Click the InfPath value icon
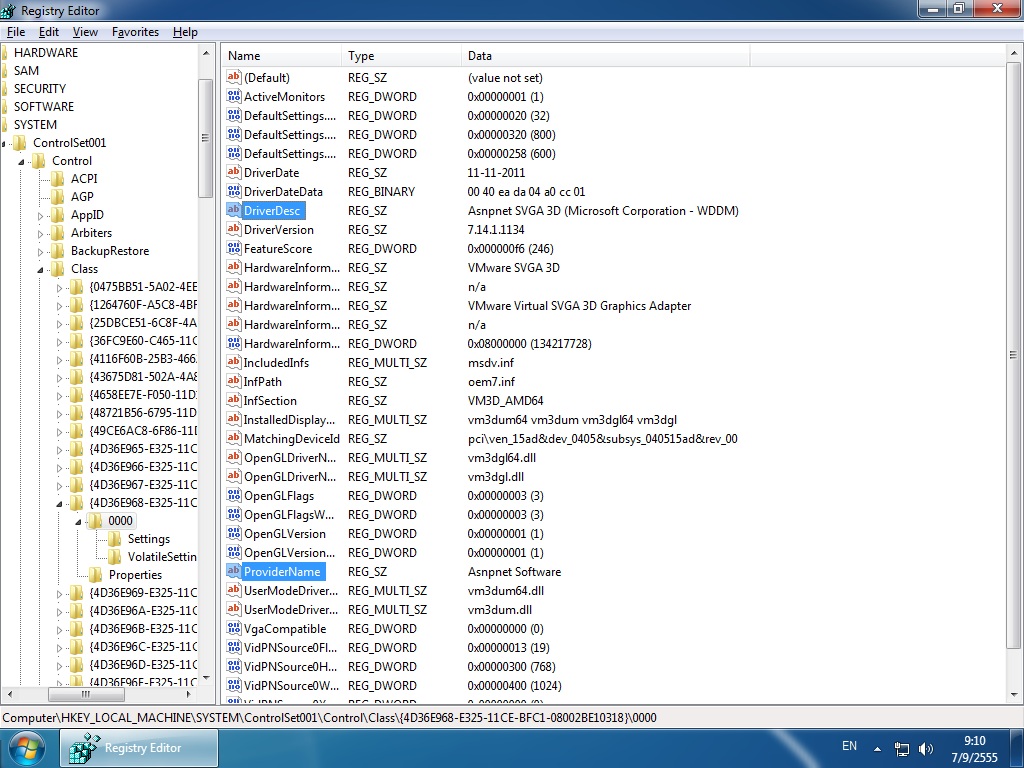Image resolution: width=1024 pixels, height=768 pixels. pyautogui.click(x=233, y=381)
